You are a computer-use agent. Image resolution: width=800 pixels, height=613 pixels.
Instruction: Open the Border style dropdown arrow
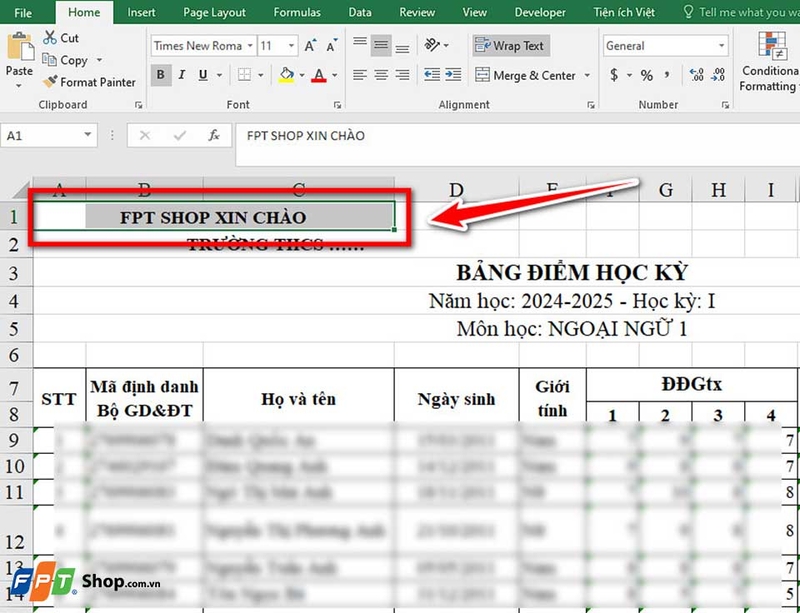click(261, 75)
